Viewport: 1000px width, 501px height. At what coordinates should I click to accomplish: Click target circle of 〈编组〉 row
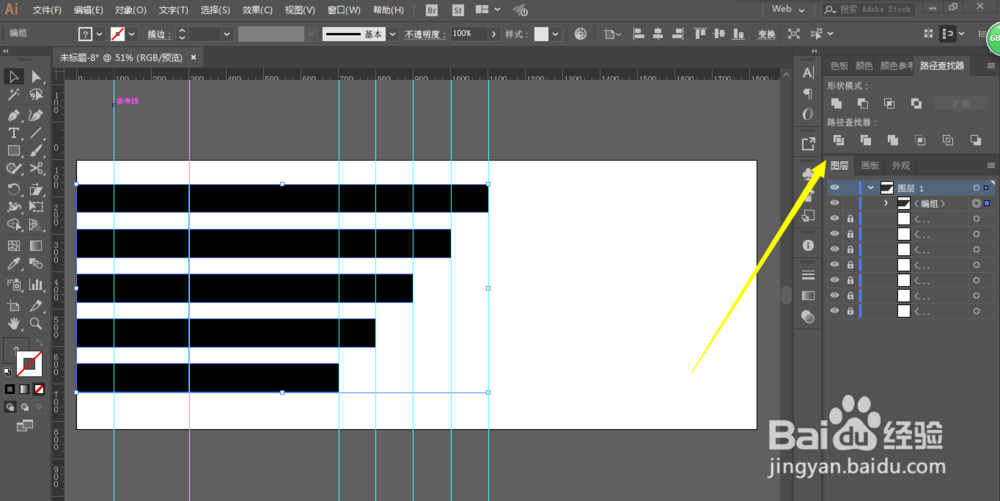pyautogui.click(x=976, y=203)
